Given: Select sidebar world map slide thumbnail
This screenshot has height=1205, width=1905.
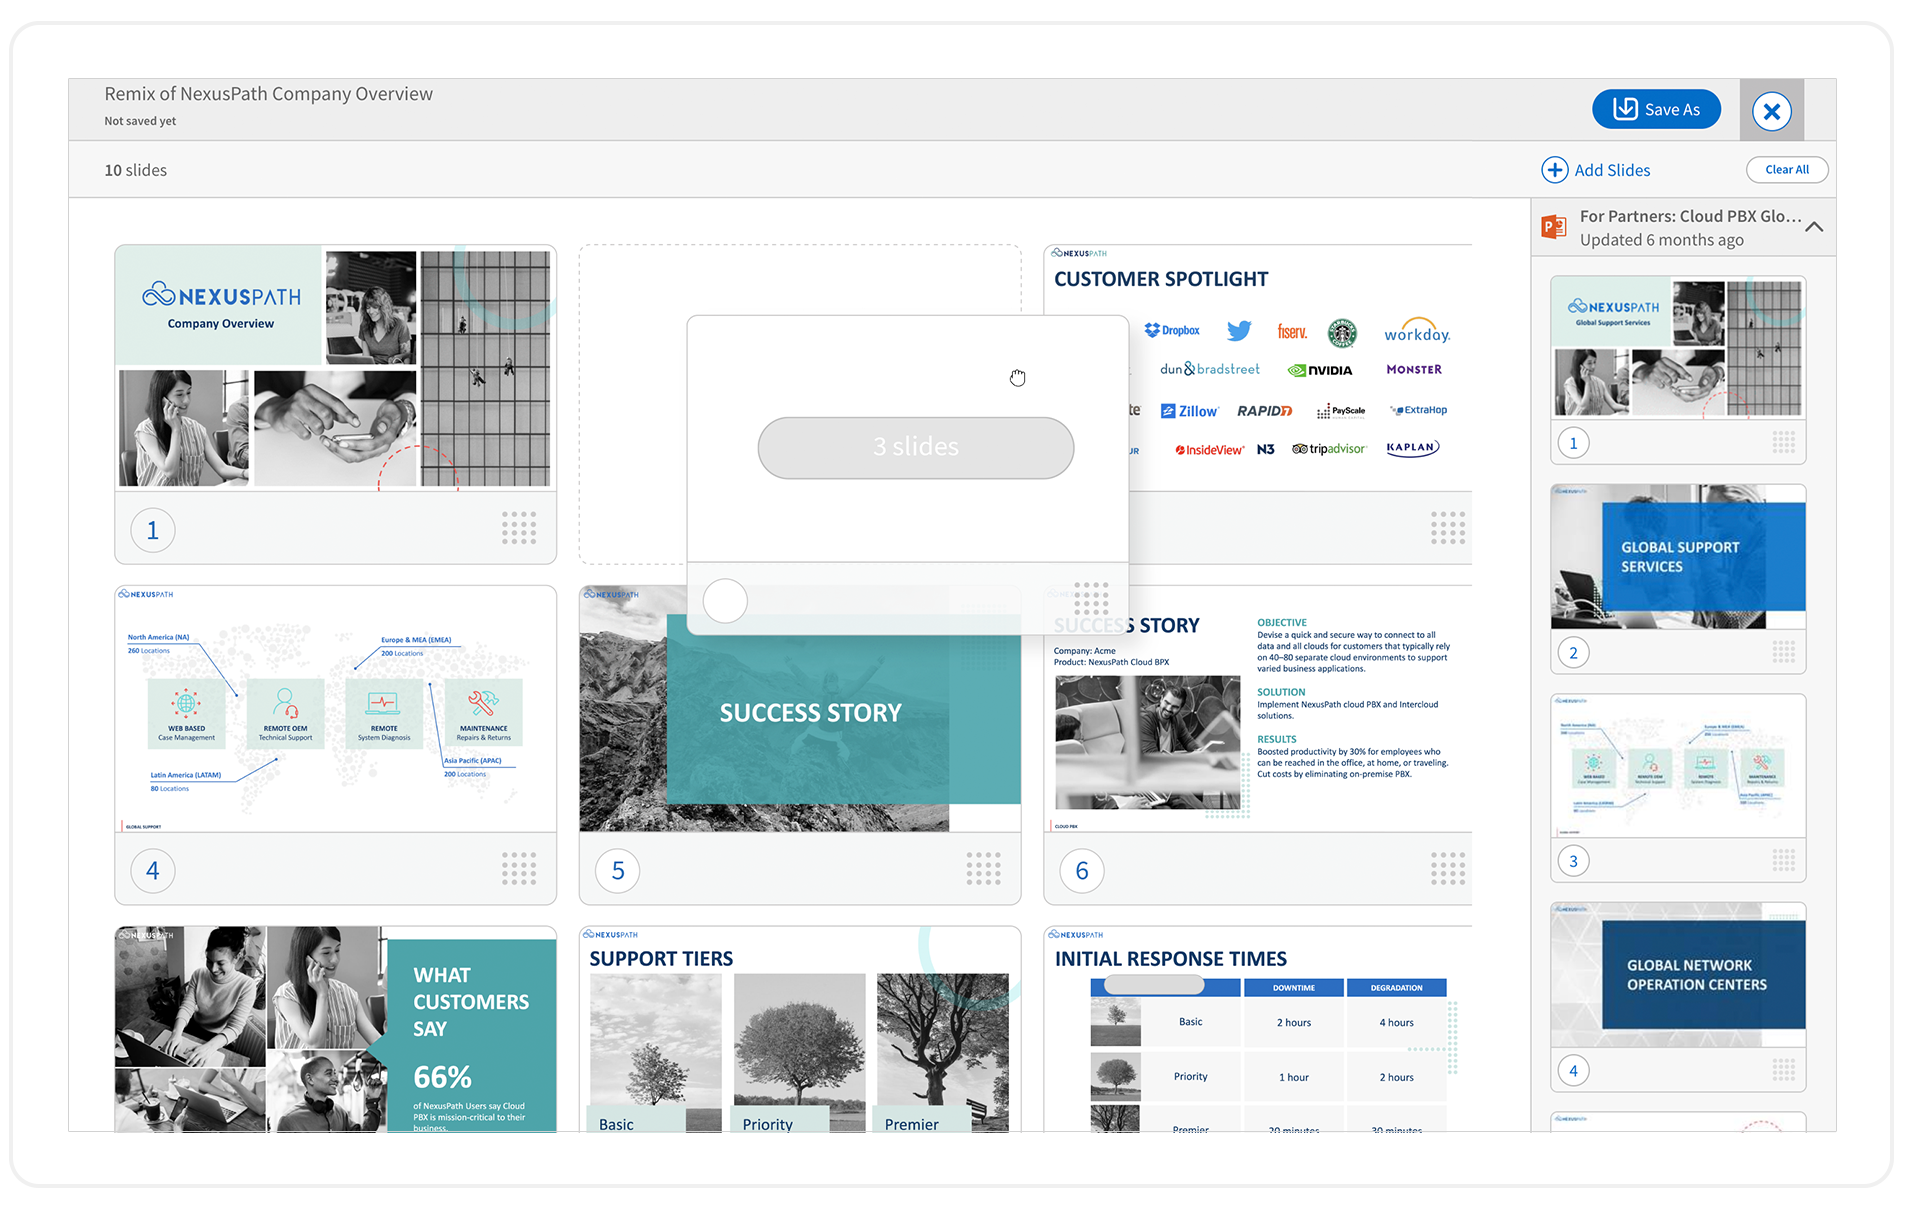Looking at the screenshot, I should click(1678, 766).
